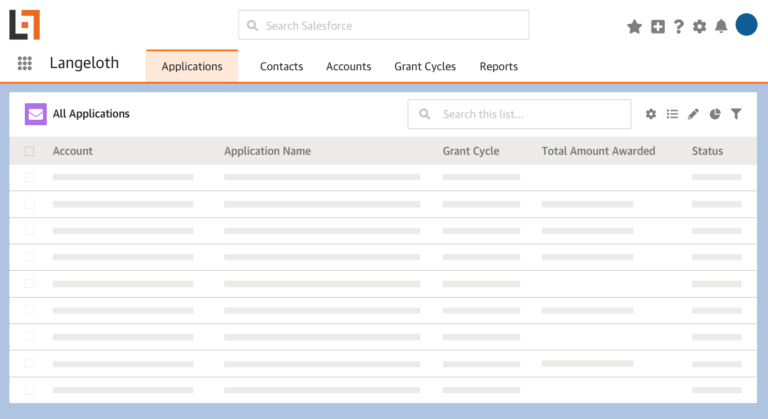Image resolution: width=768 pixels, height=419 pixels.
Task: Switch to the Contacts tab
Action: coord(282,66)
